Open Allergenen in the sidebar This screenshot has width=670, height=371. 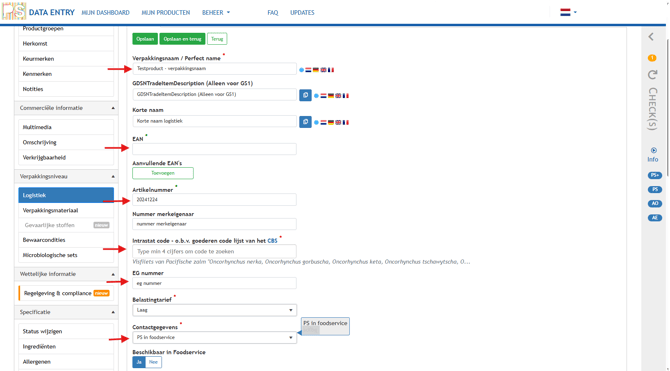(x=66, y=362)
